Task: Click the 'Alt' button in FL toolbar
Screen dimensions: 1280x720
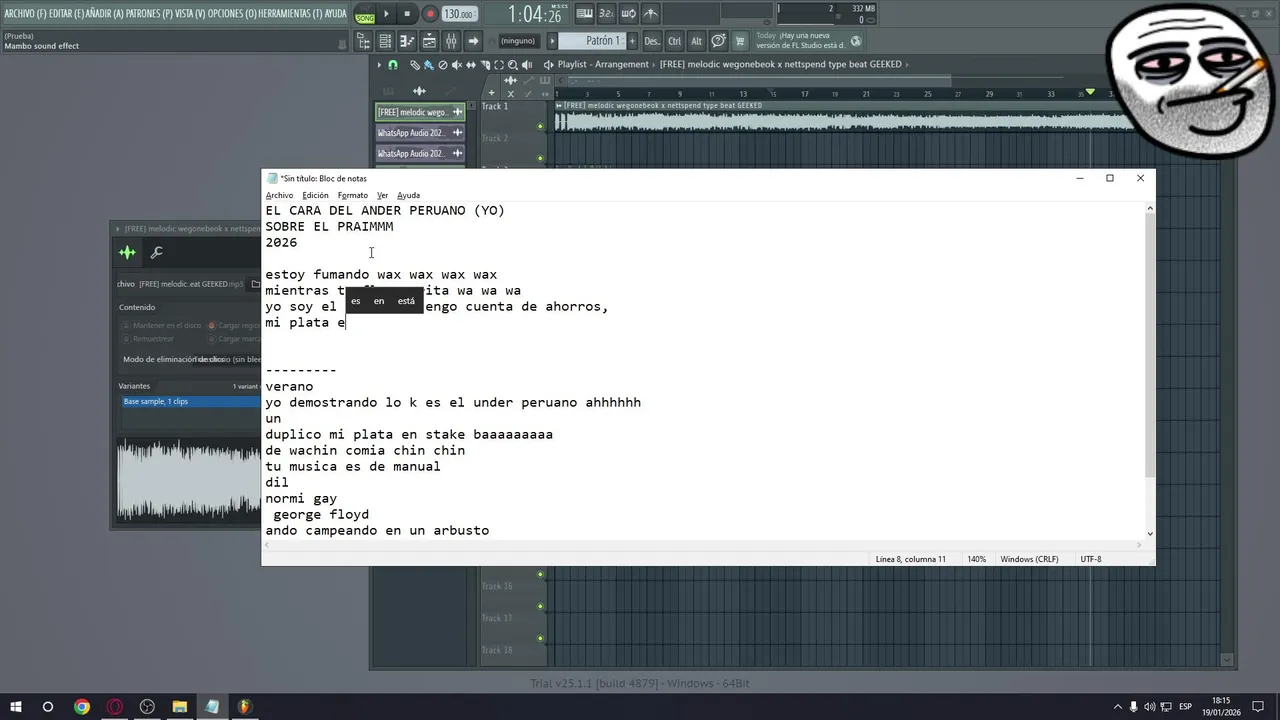Action: pos(697,41)
